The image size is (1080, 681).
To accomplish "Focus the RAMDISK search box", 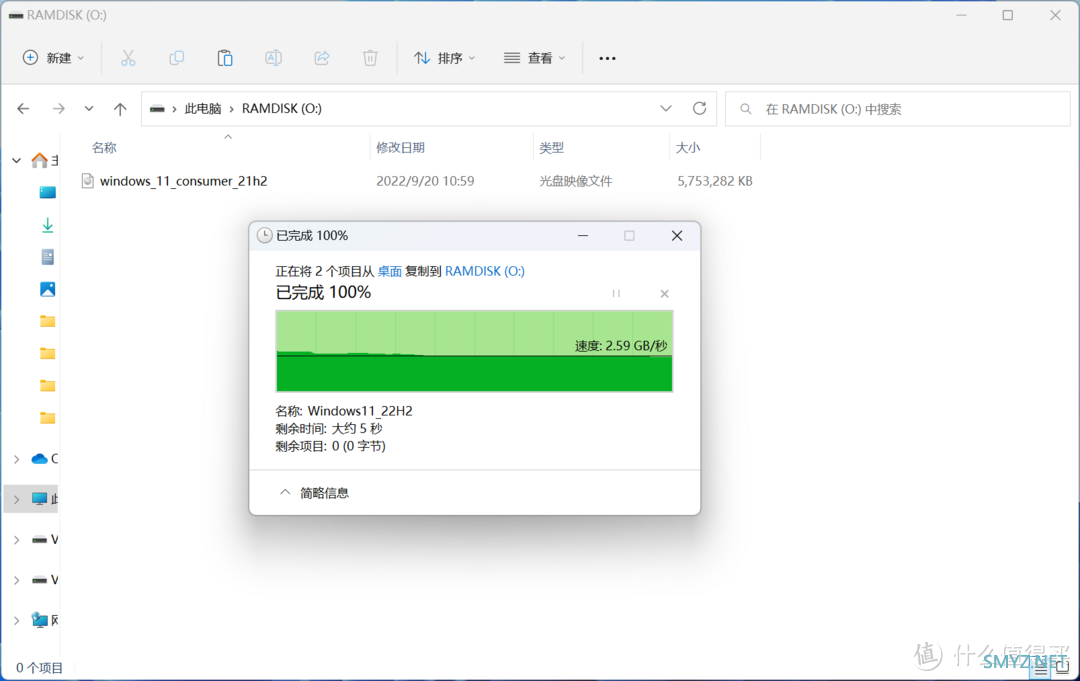I will tap(897, 109).
